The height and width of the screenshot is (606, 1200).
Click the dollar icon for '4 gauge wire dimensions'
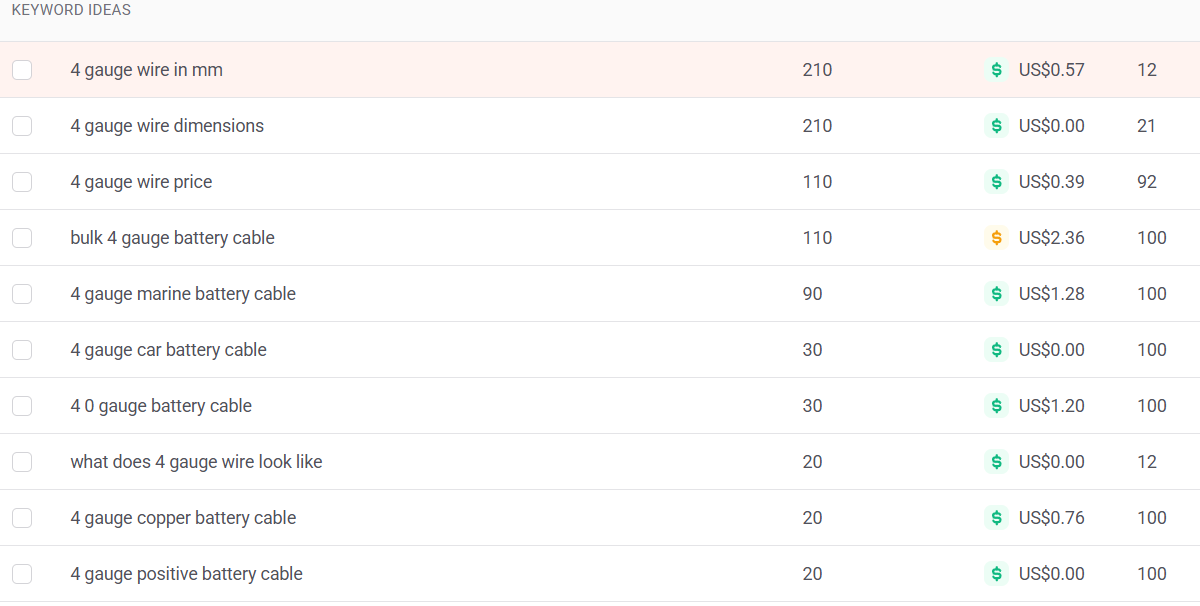(x=996, y=126)
